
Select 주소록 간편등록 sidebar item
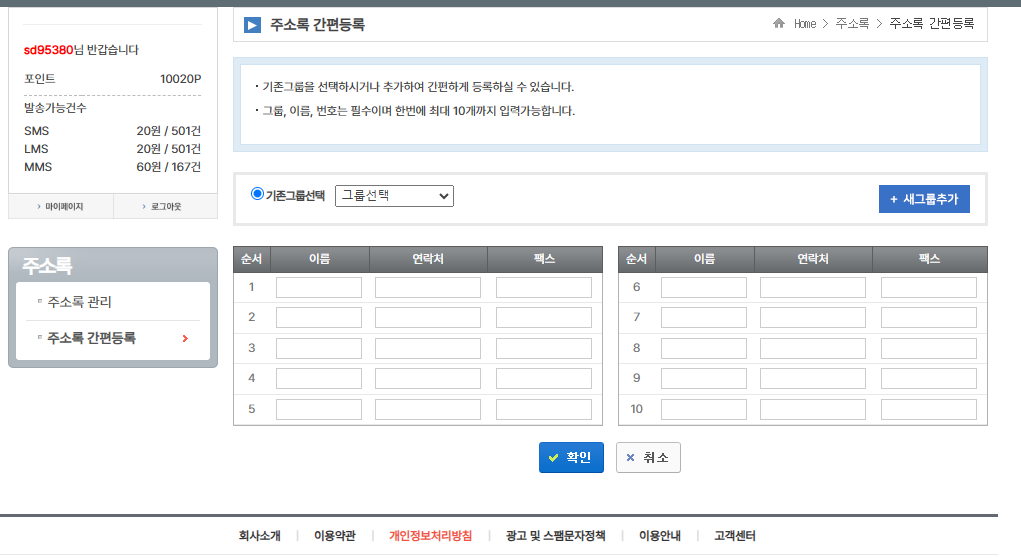click(x=91, y=338)
